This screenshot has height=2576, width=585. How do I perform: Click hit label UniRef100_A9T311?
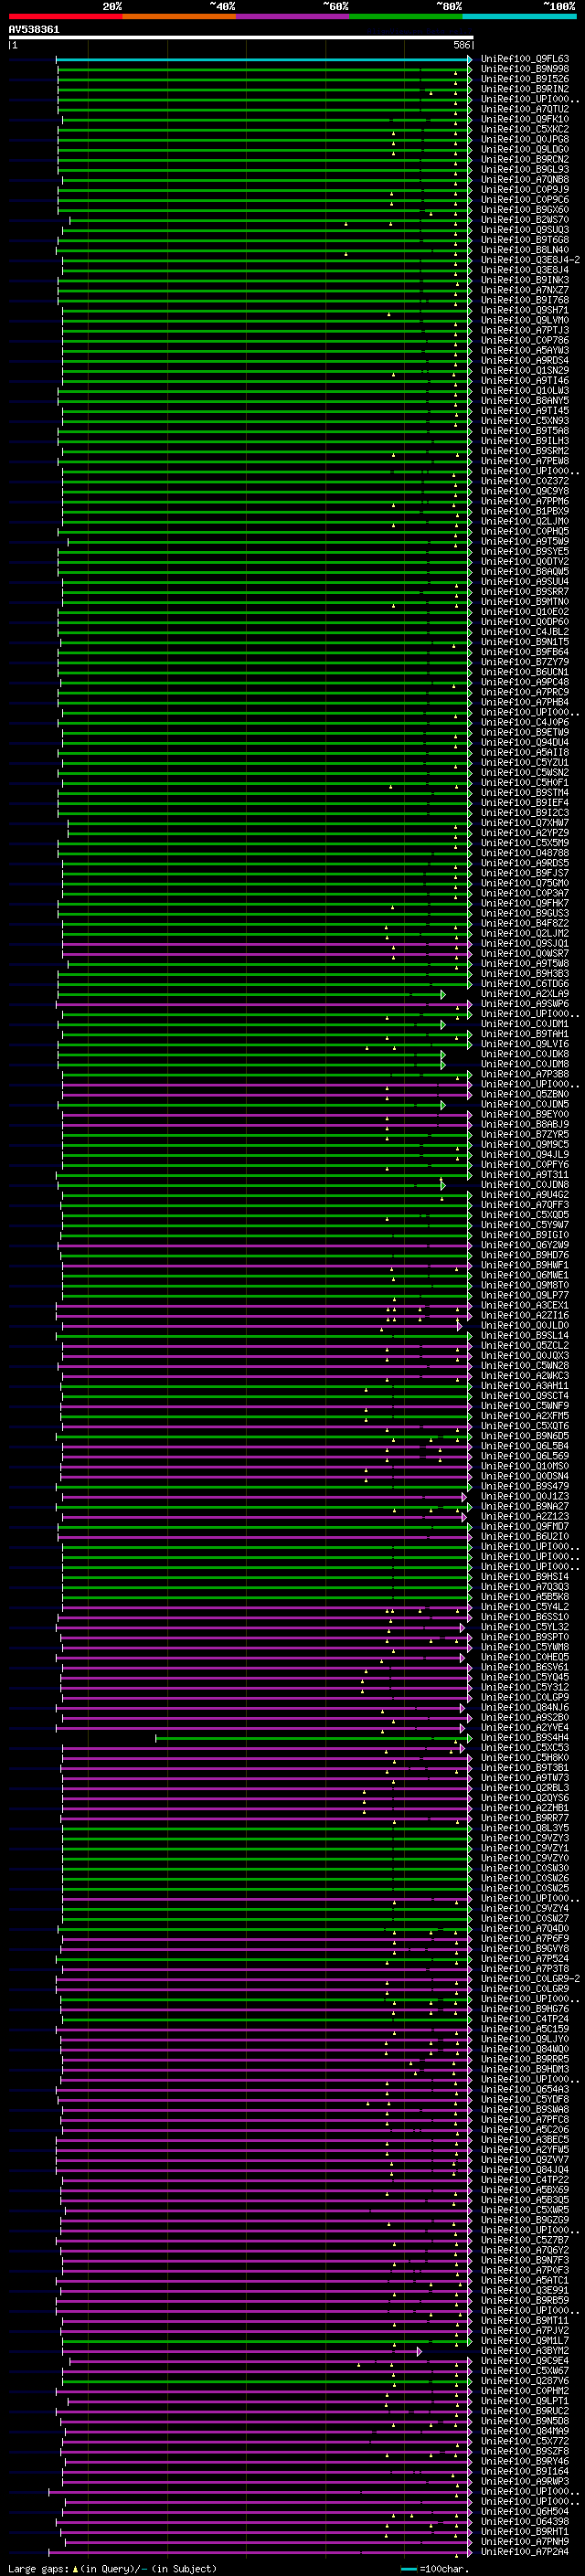point(525,1175)
